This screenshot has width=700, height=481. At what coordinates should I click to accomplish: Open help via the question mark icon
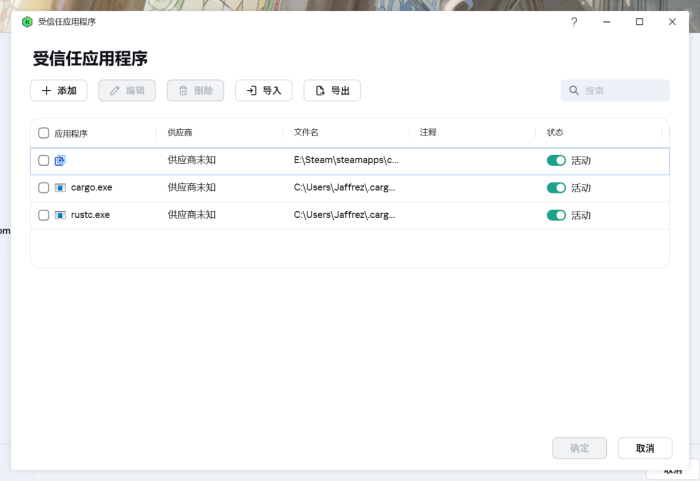point(574,22)
